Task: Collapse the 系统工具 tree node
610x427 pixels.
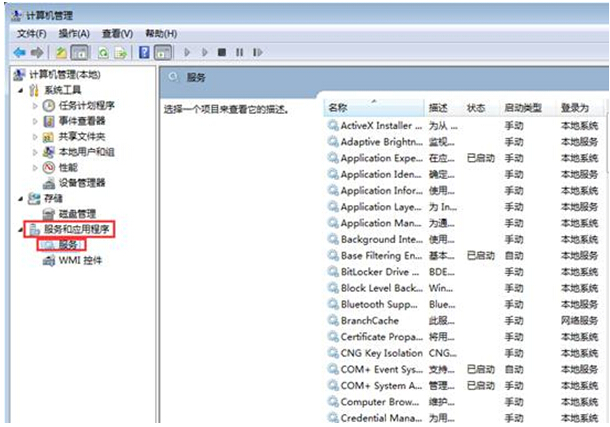Action: coord(20,90)
